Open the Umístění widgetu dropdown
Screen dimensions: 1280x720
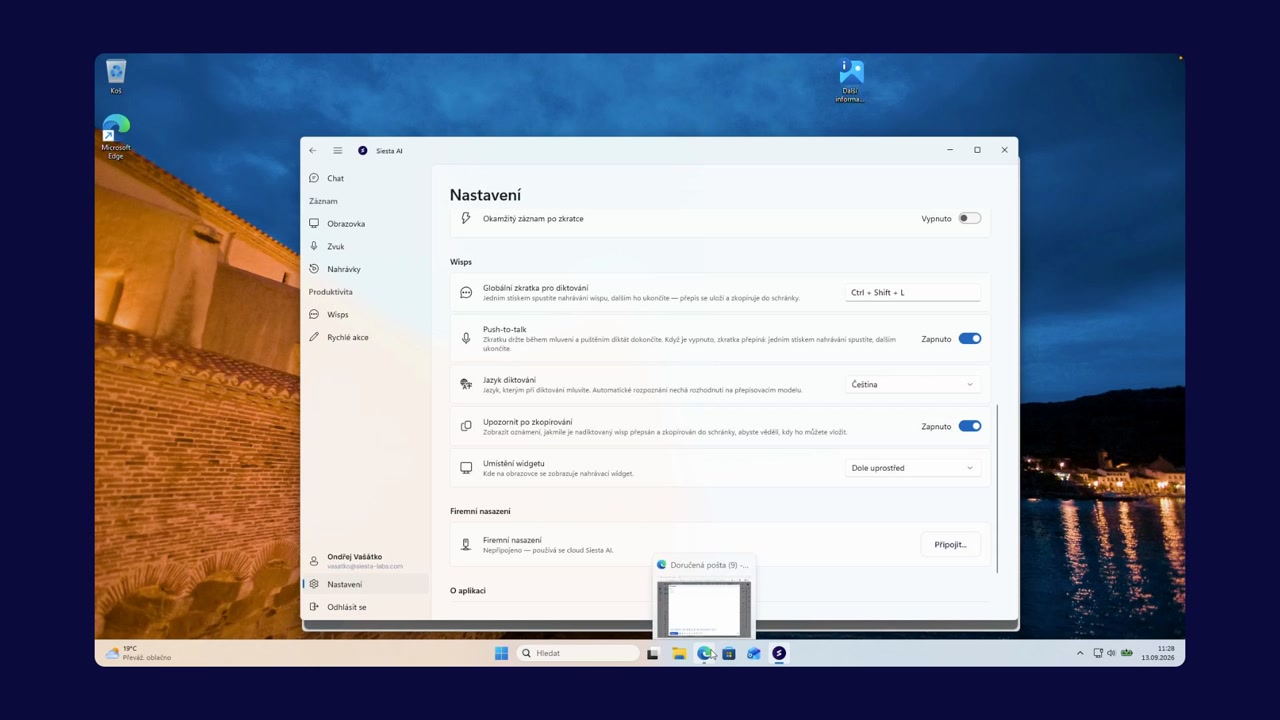912,468
